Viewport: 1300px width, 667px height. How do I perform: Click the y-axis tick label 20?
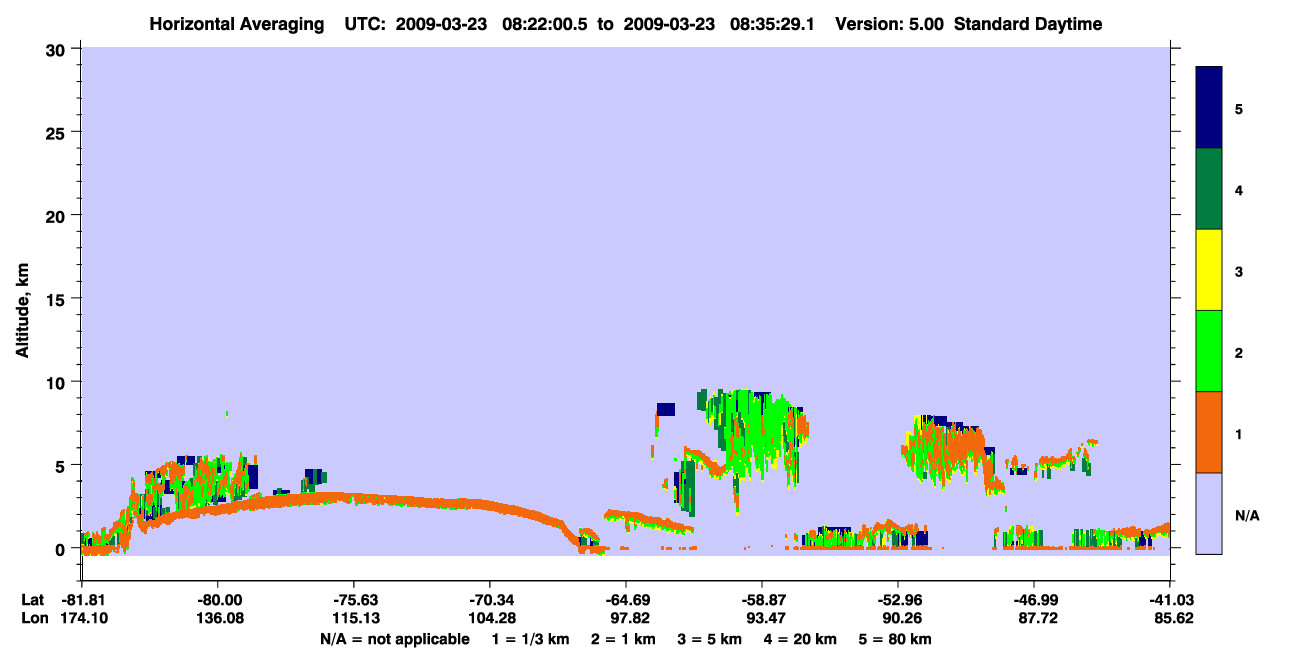[58, 215]
